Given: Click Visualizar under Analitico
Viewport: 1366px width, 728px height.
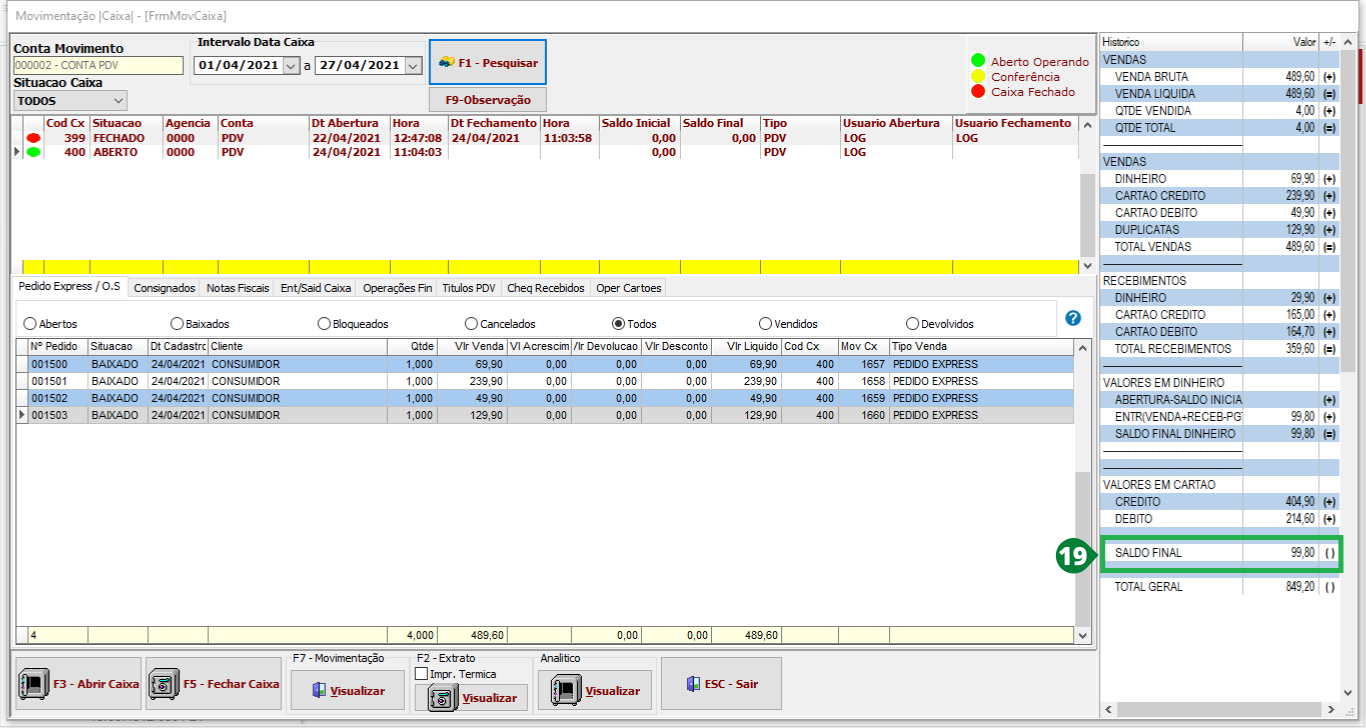Looking at the screenshot, I should tap(595, 690).
